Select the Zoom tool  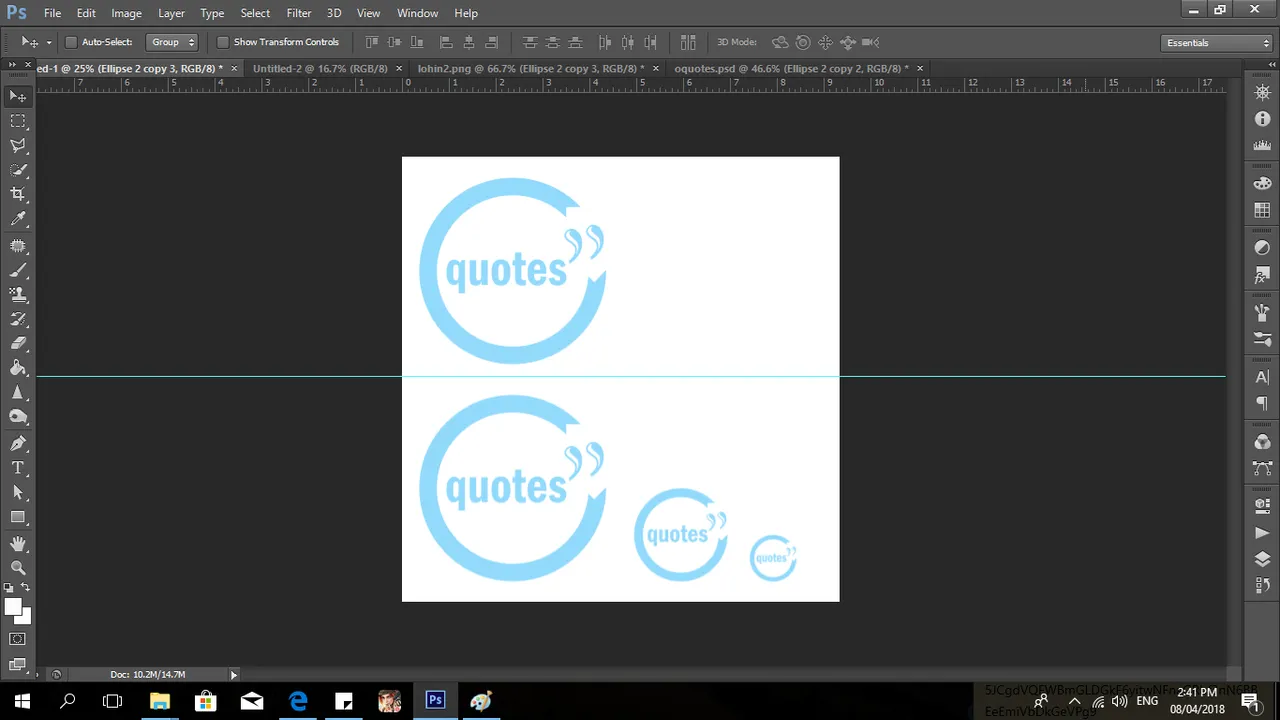[x=18, y=567]
